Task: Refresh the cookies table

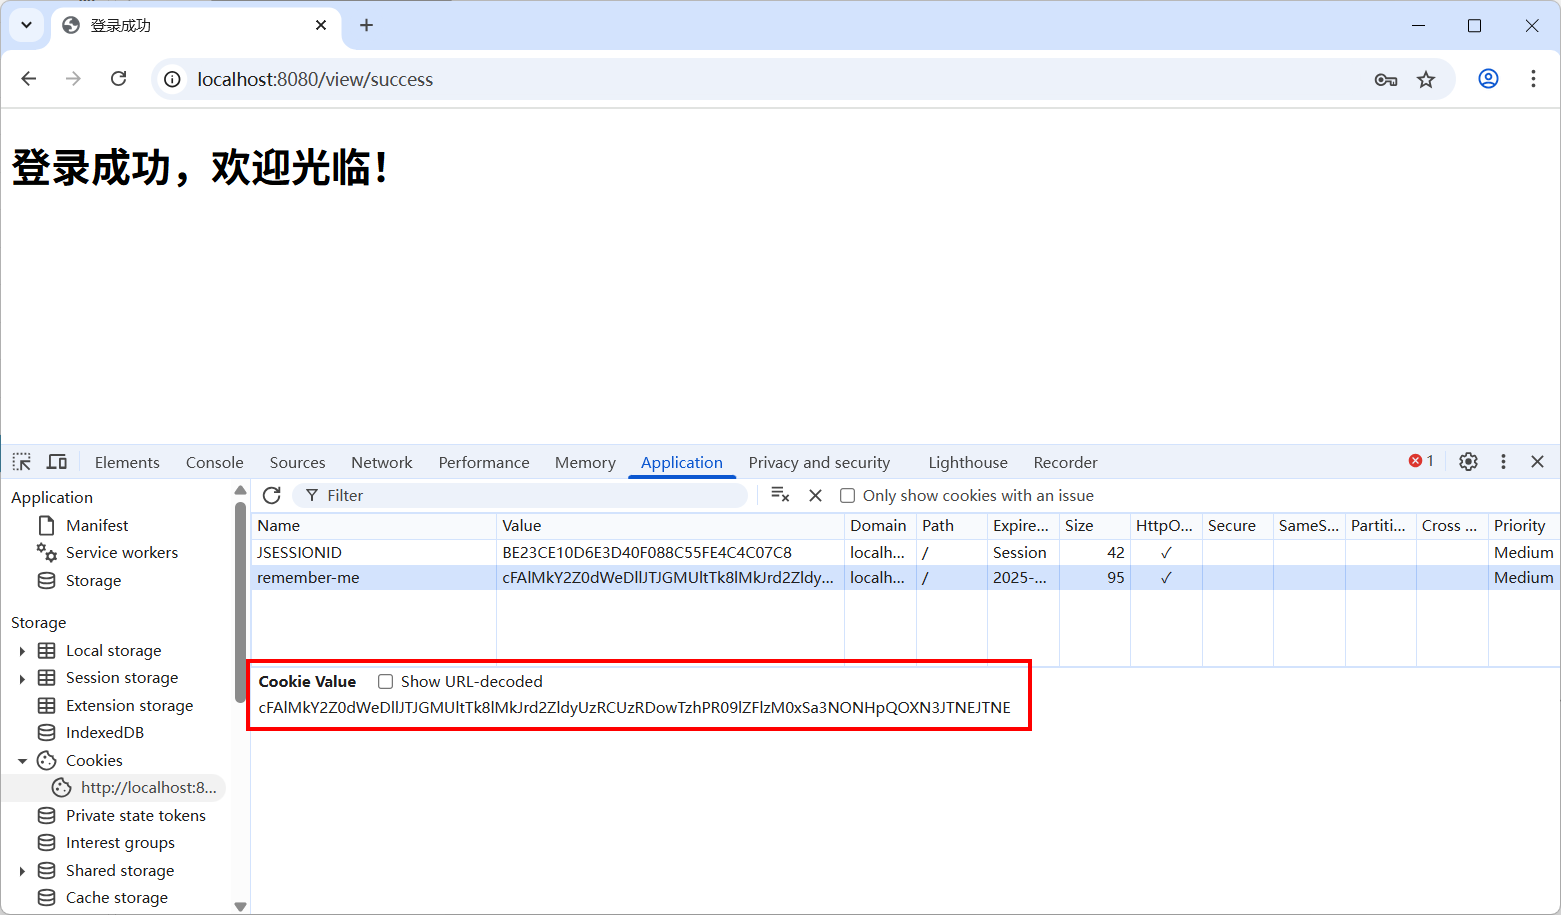Action: point(271,496)
